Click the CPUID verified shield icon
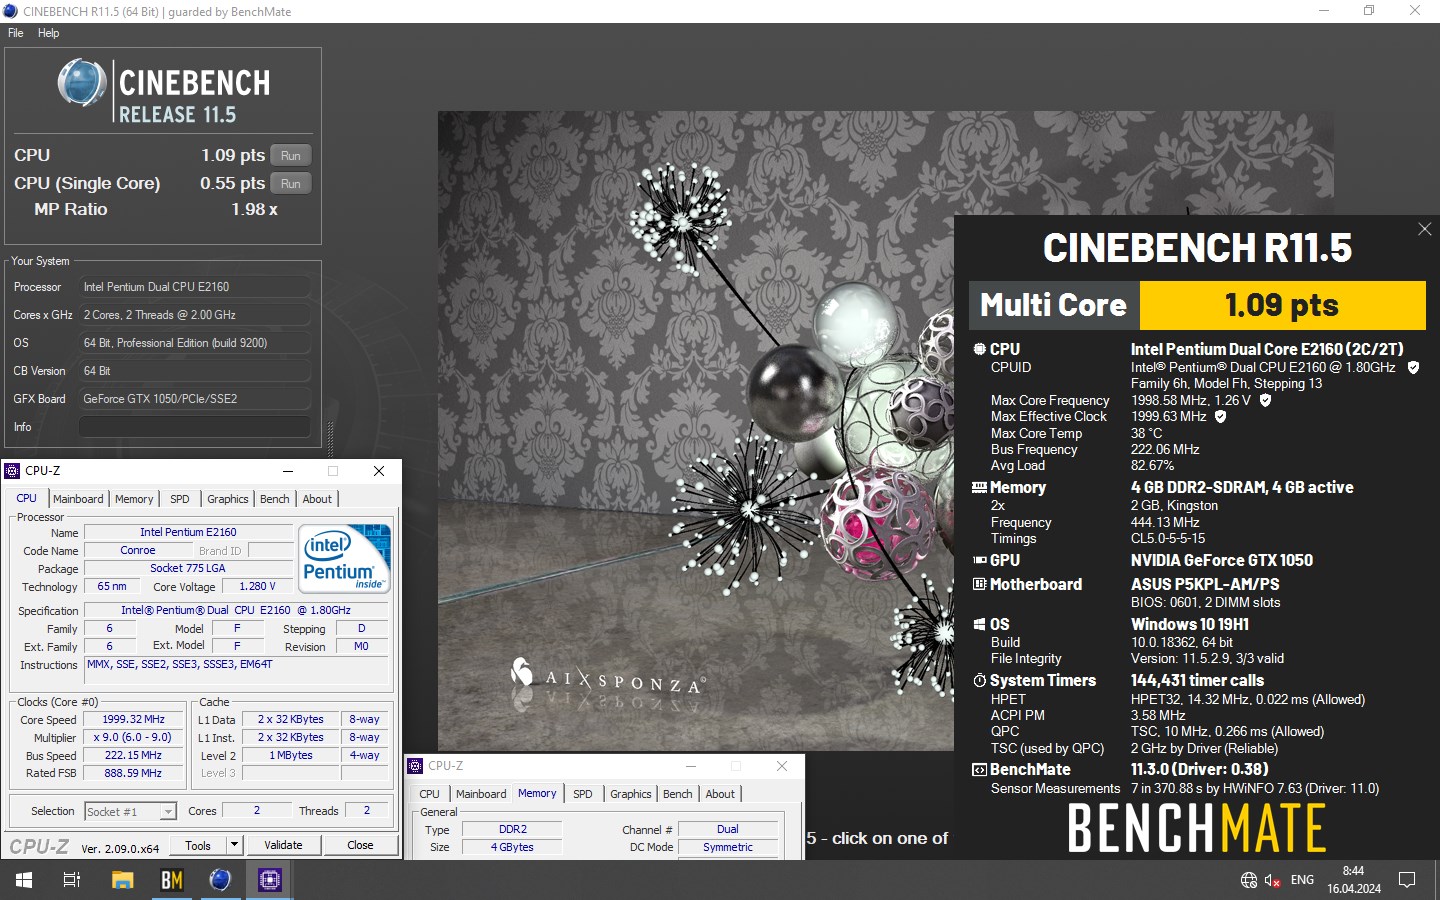The image size is (1440, 900). point(1413,367)
